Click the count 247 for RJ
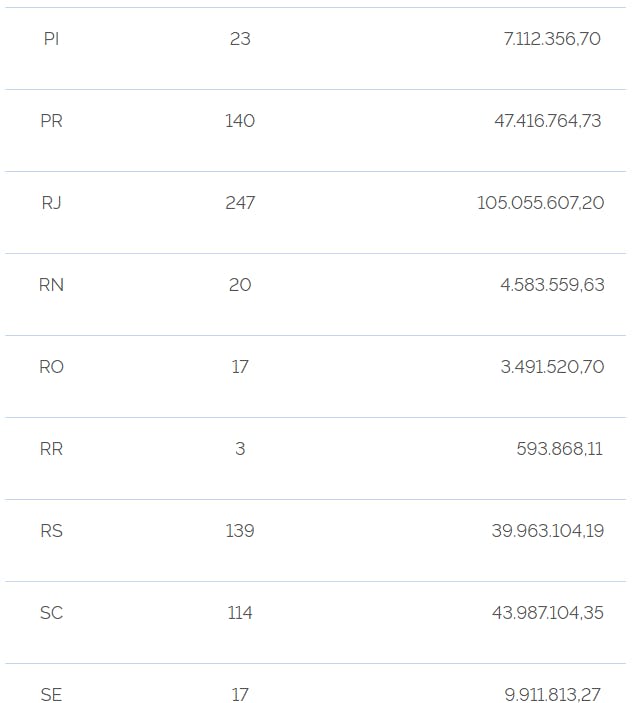Viewport: 643px width, 703px height. click(x=240, y=203)
